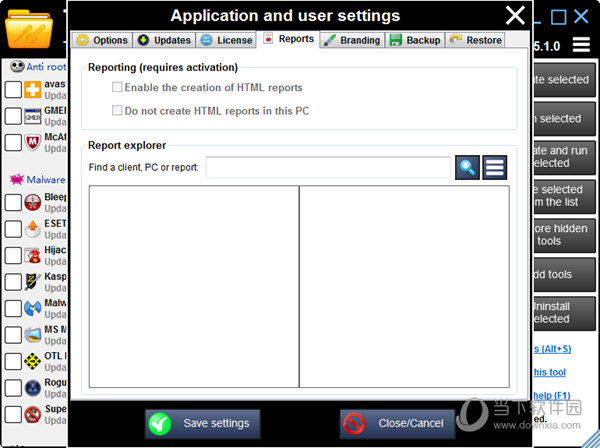Image resolution: width=600 pixels, height=448 pixels.
Task: Click the 'ate and run selected' main window button
Action: point(564,157)
